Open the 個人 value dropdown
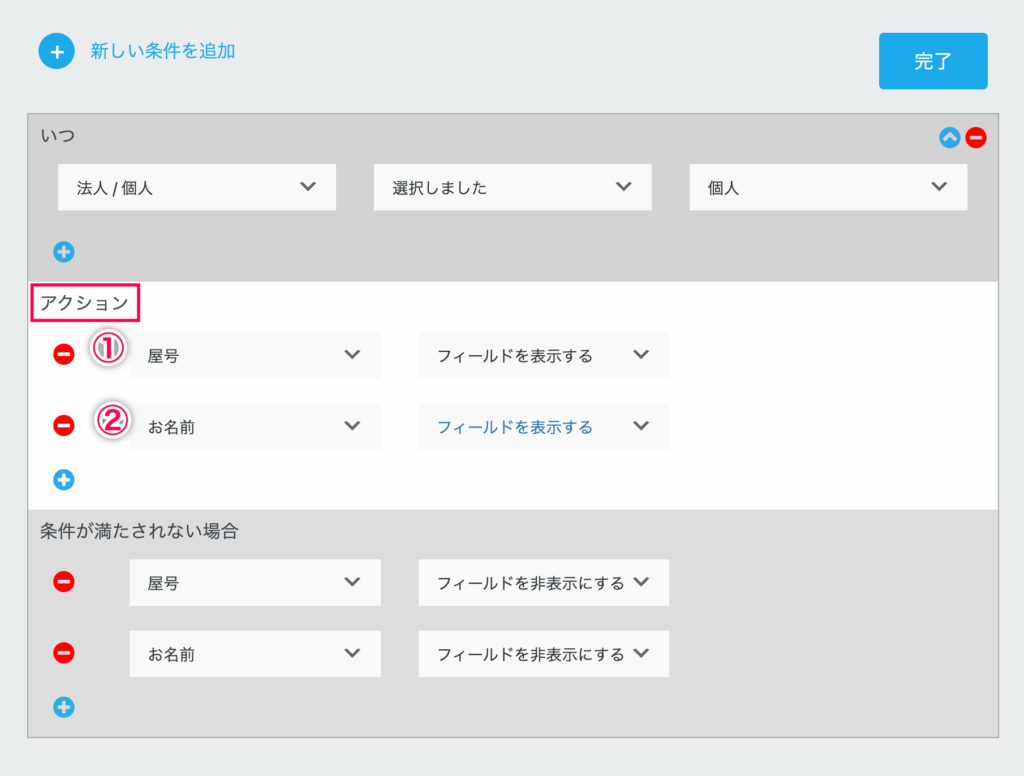The height and width of the screenshot is (776, 1024). point(828,187)
